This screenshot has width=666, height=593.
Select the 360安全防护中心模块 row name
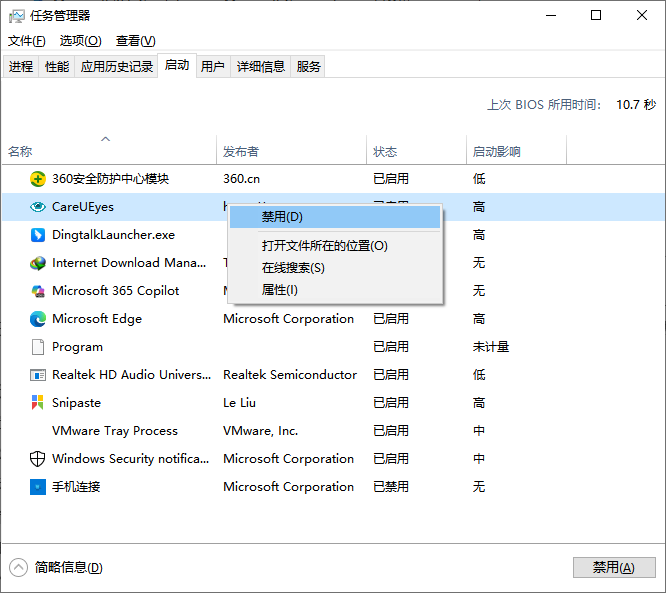coord(110,179)
